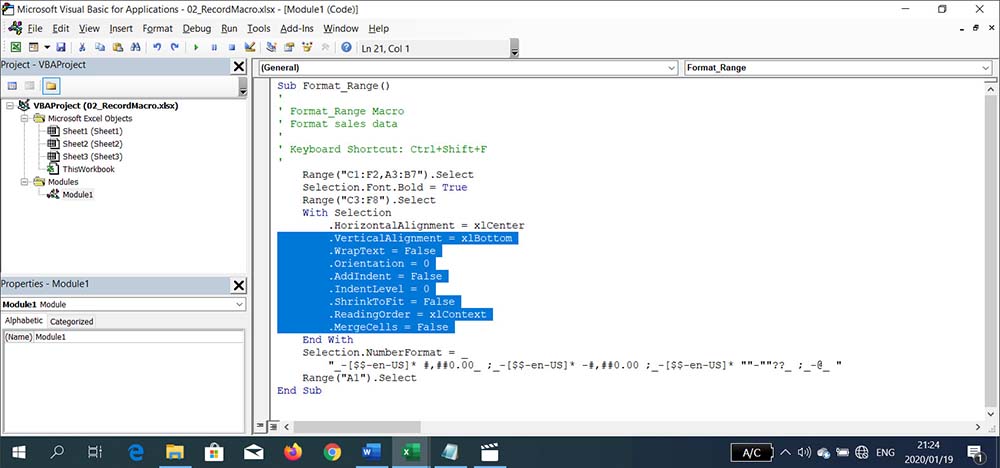Screen dimensions: 1000x468
Task: Undo the last action with toolbar icon
Action: pos(157,47)
